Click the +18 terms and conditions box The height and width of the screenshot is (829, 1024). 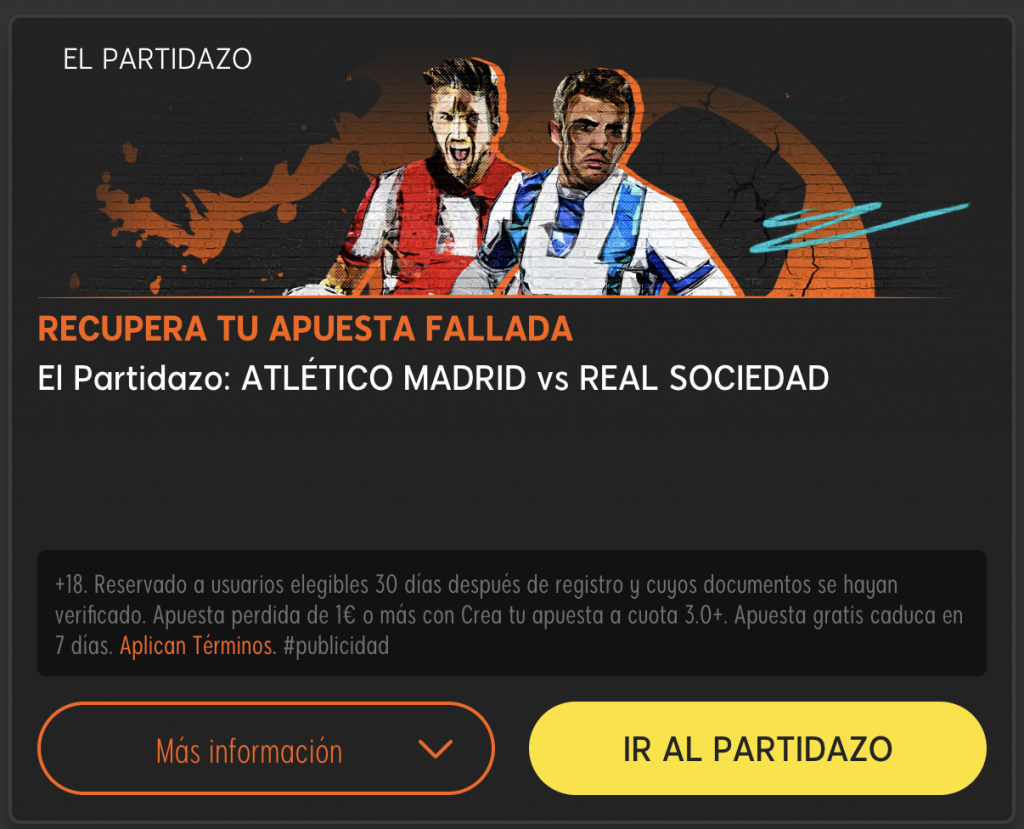click(x=512, y=613)
